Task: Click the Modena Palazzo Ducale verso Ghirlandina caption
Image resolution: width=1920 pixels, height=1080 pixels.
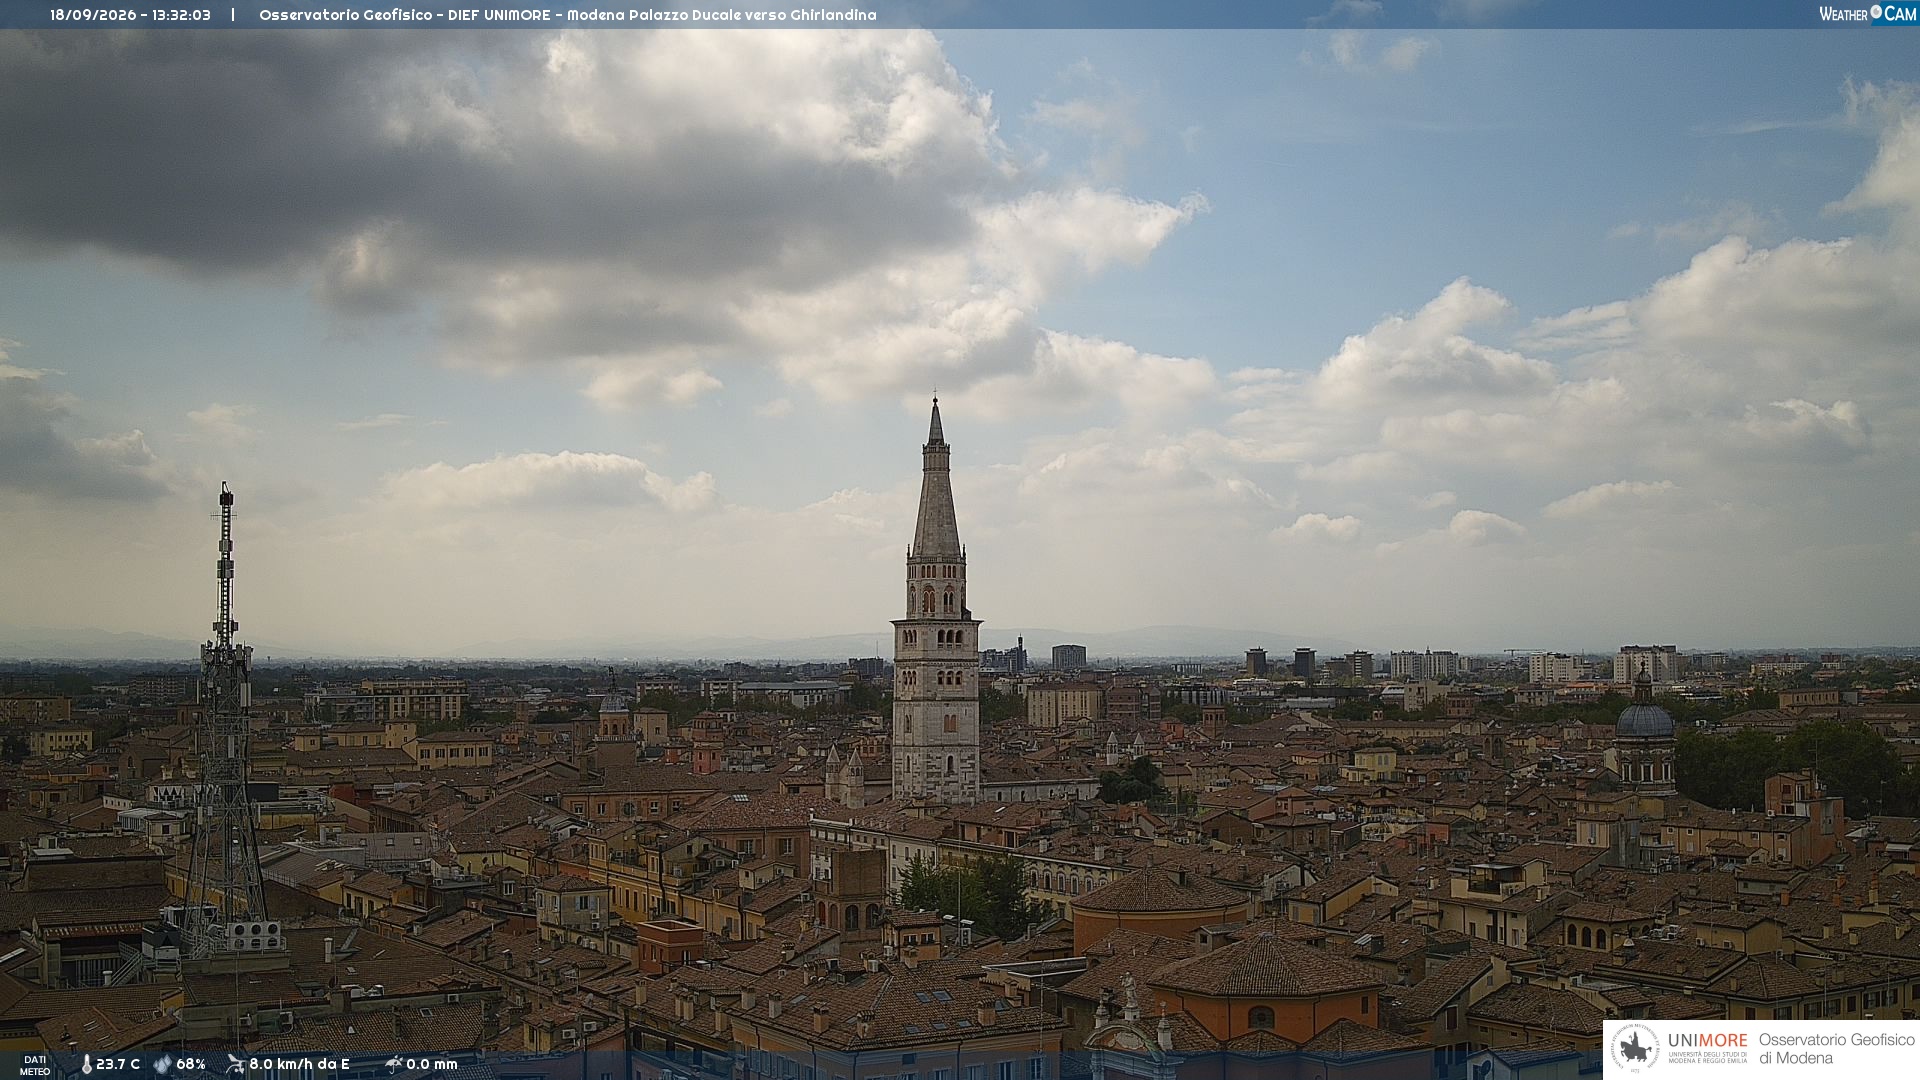Action: (721, 15)
